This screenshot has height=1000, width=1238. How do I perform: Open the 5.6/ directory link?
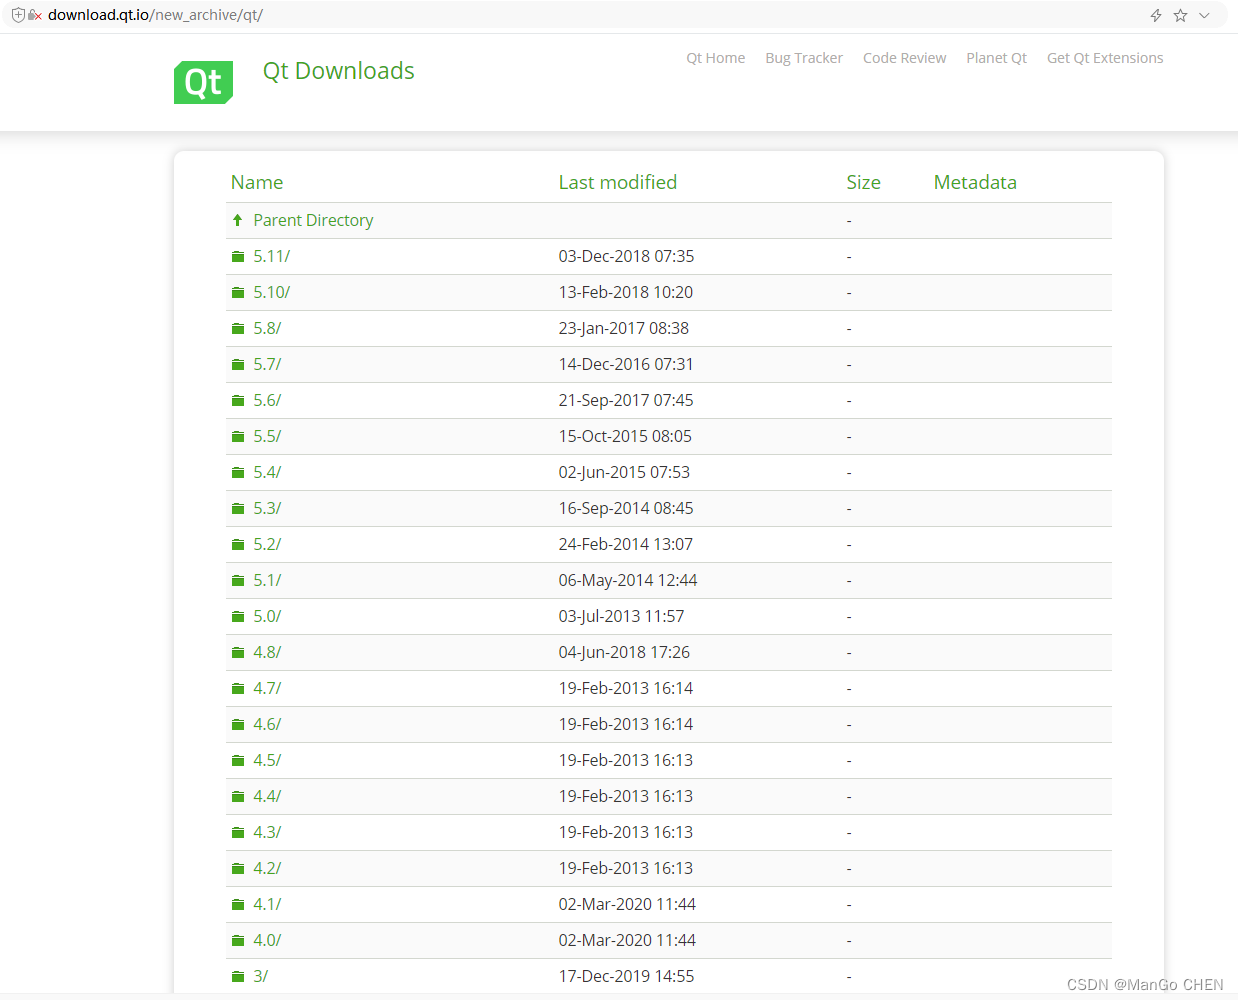[x=267, y=401]
